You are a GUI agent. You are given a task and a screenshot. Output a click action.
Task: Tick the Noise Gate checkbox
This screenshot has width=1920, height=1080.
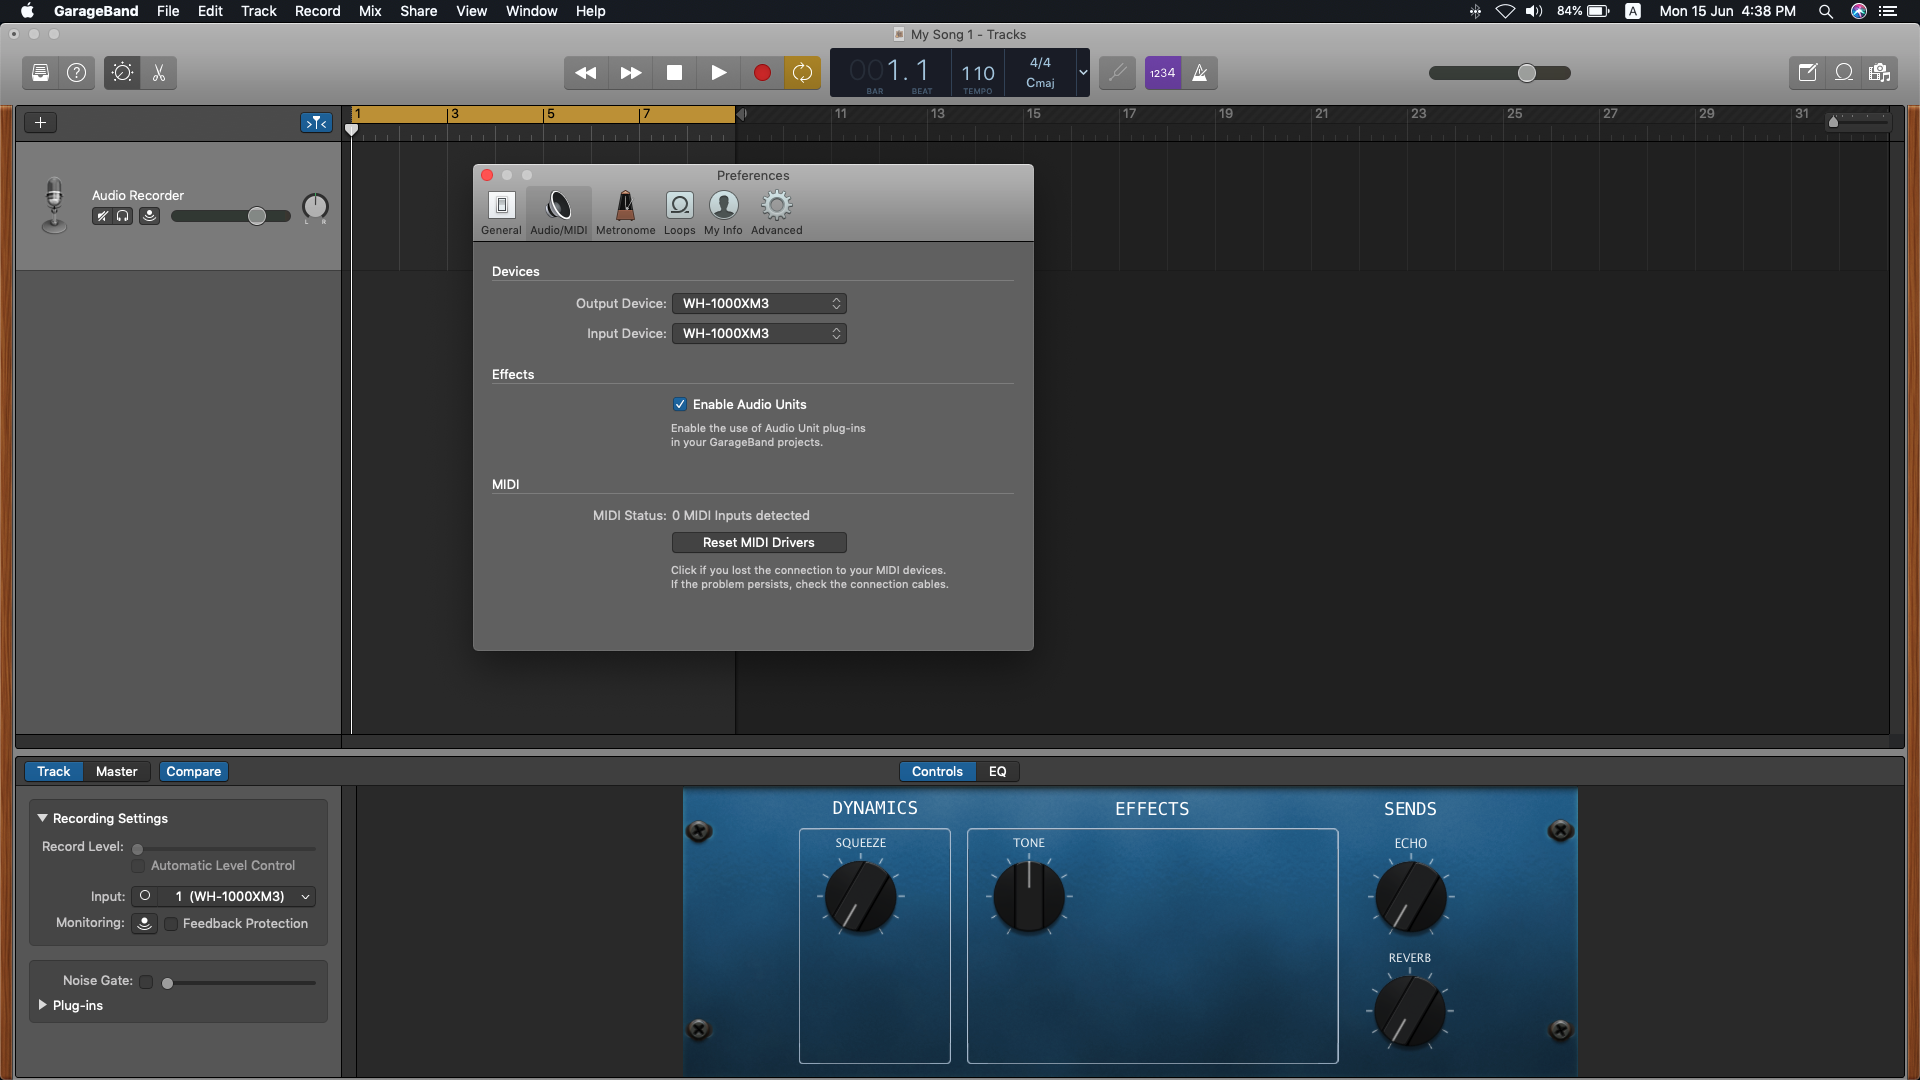click(x=146, y=982)
